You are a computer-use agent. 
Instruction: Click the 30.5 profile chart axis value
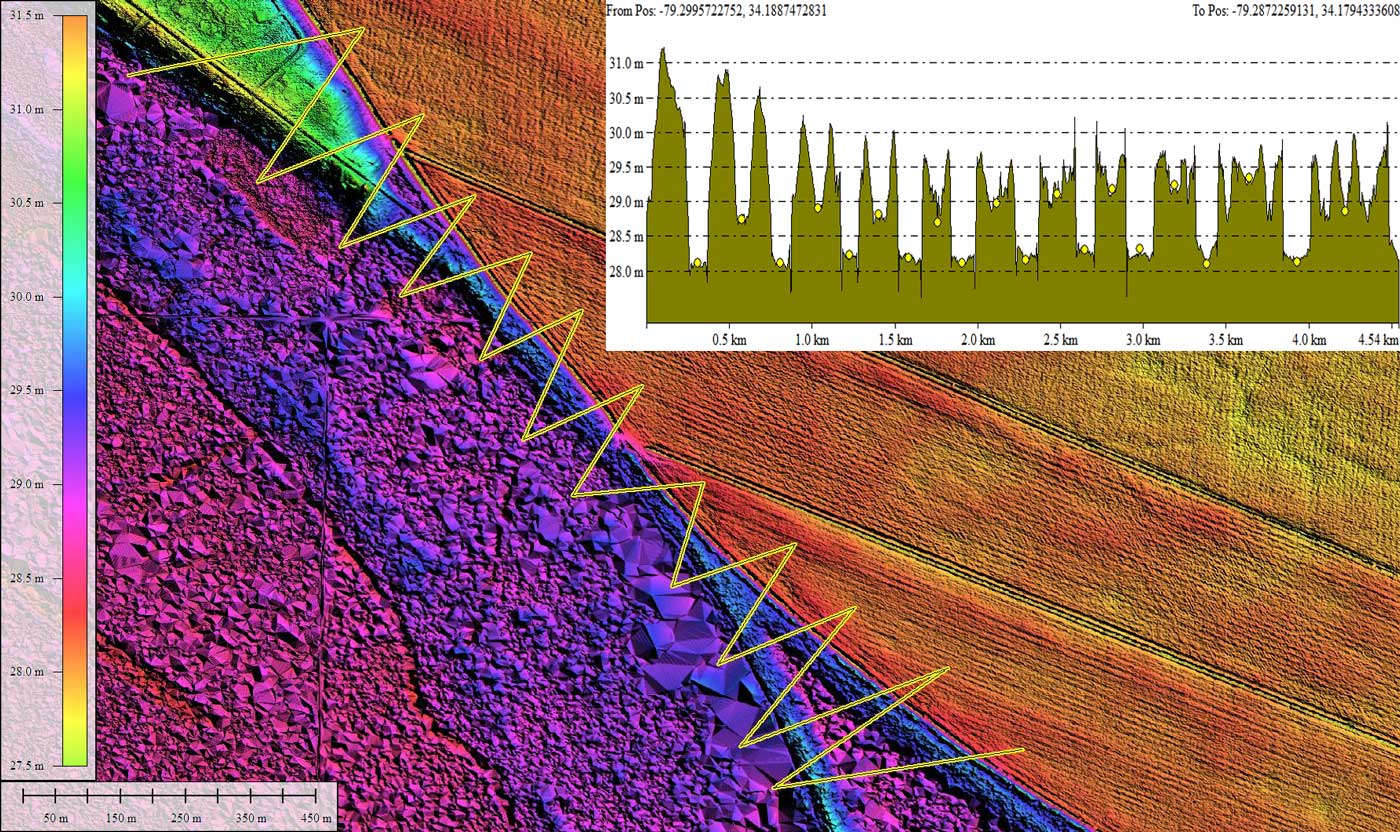pos(625,98)
